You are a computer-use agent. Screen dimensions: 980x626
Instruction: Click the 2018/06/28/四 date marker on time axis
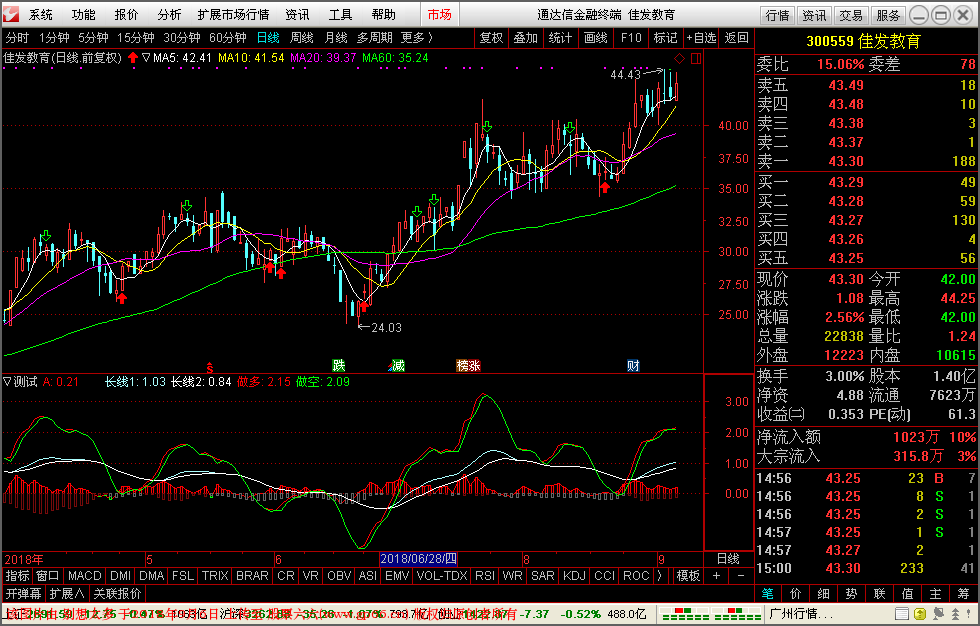[419, 559]
